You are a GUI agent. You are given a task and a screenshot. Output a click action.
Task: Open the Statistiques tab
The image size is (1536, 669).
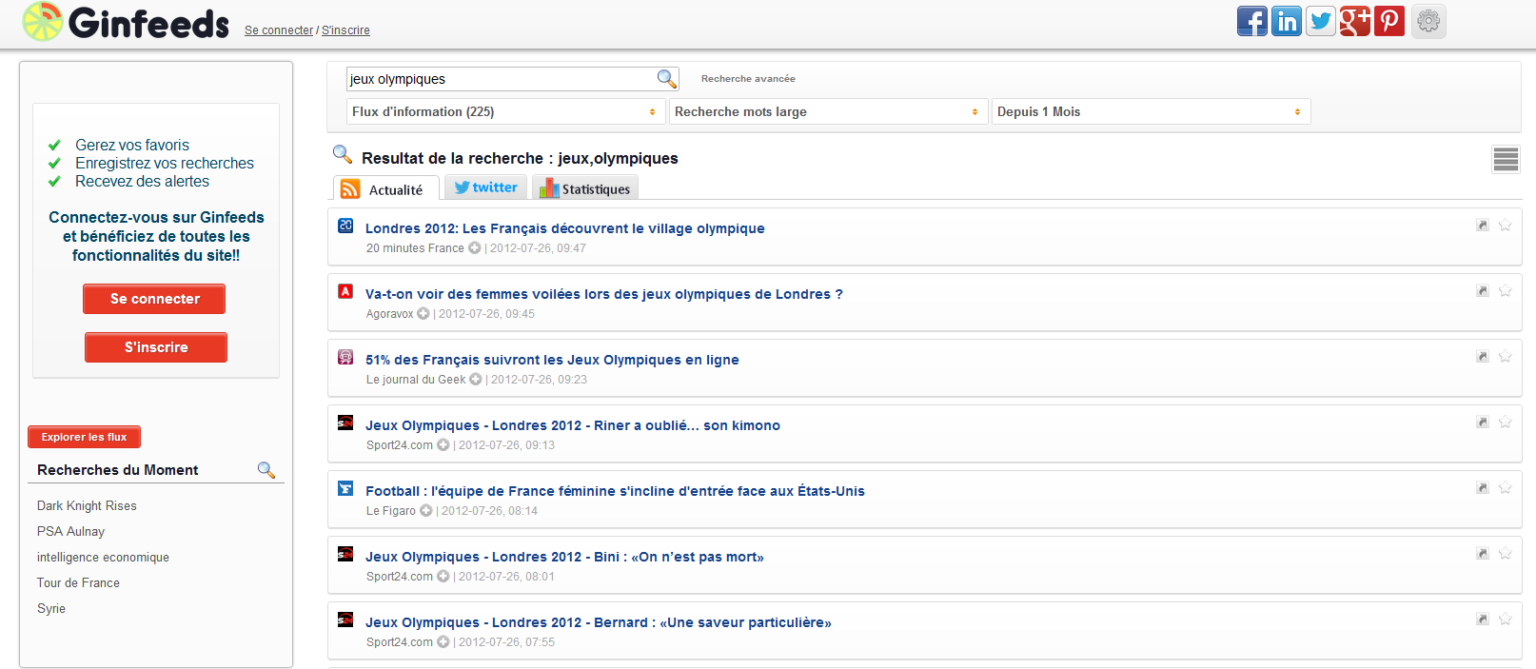(585, 189)
